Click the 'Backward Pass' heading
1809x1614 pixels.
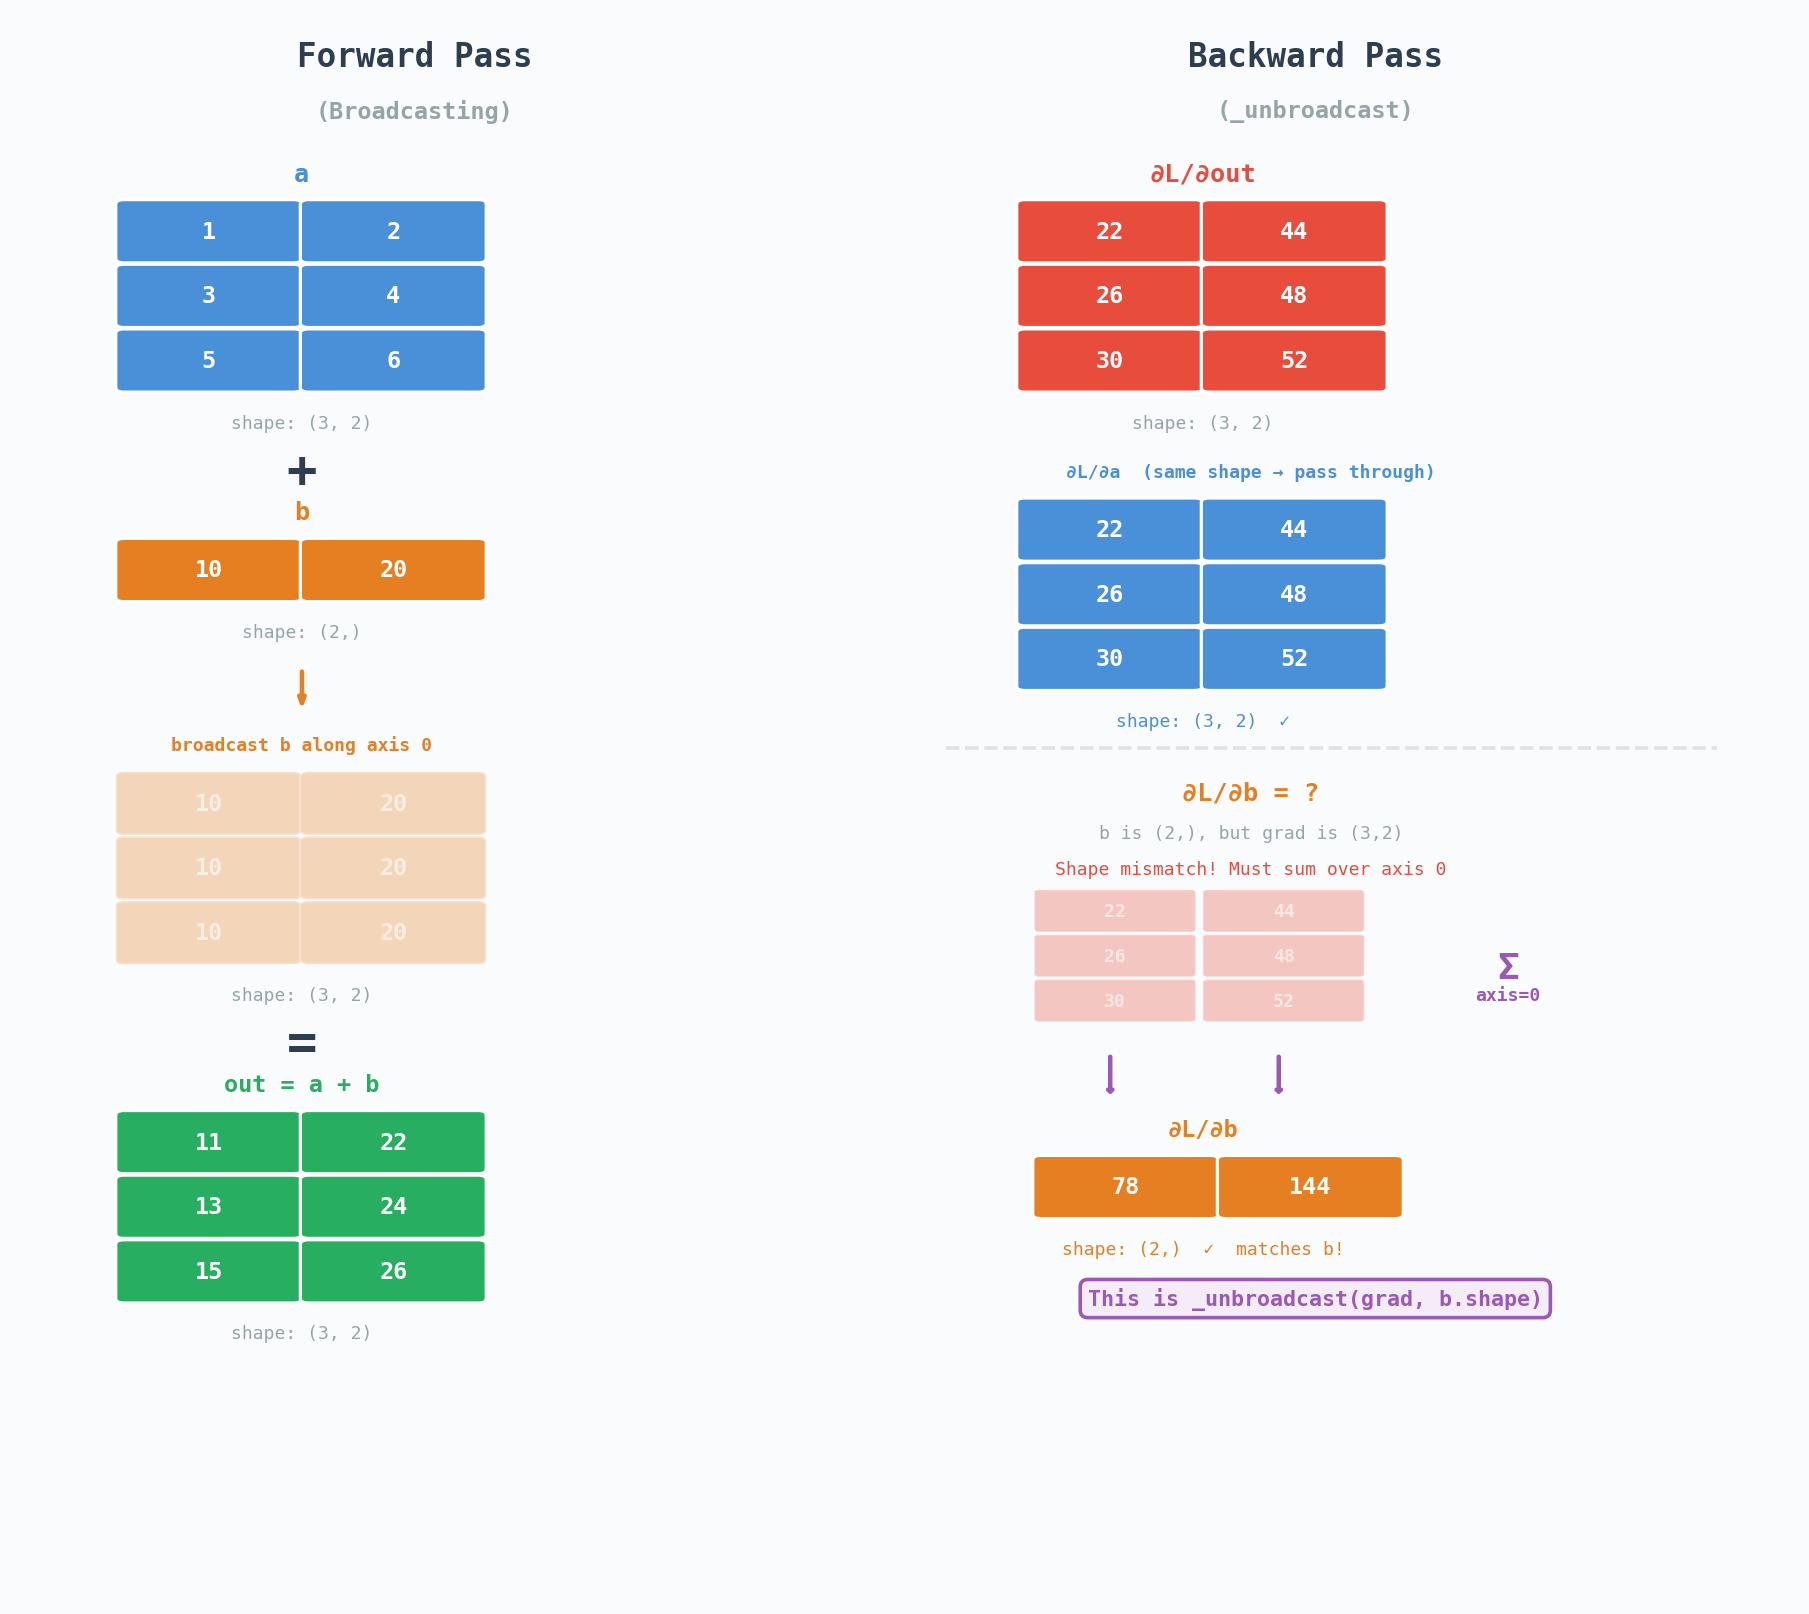[1314, 56]
